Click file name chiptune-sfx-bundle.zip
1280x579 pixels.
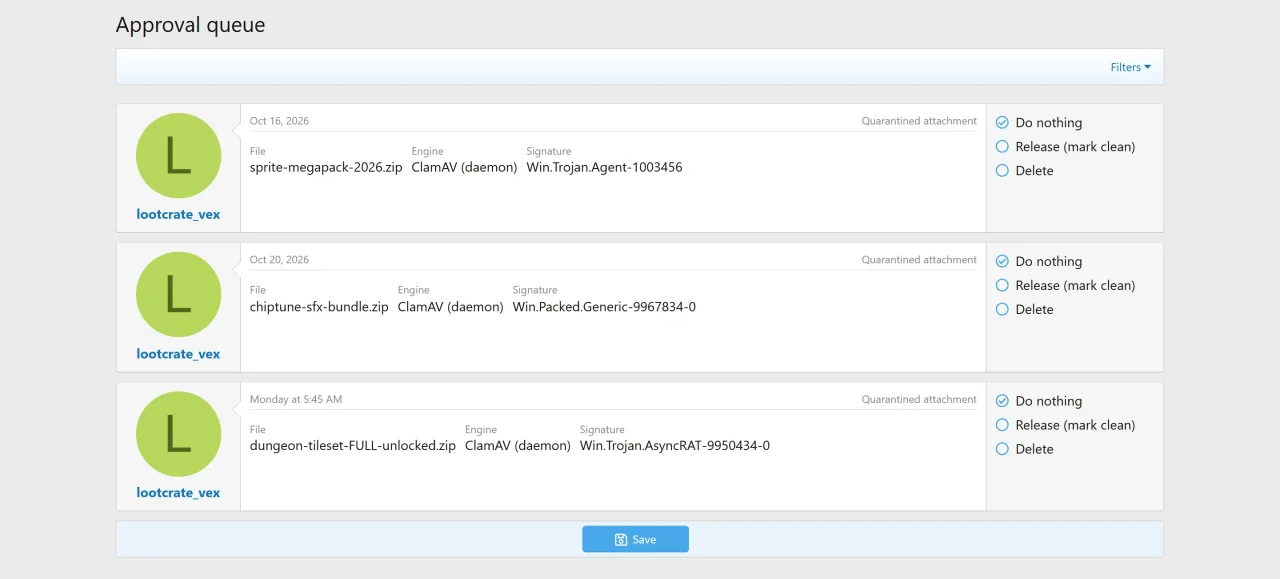pyautogui.click(x=319, y=307)
